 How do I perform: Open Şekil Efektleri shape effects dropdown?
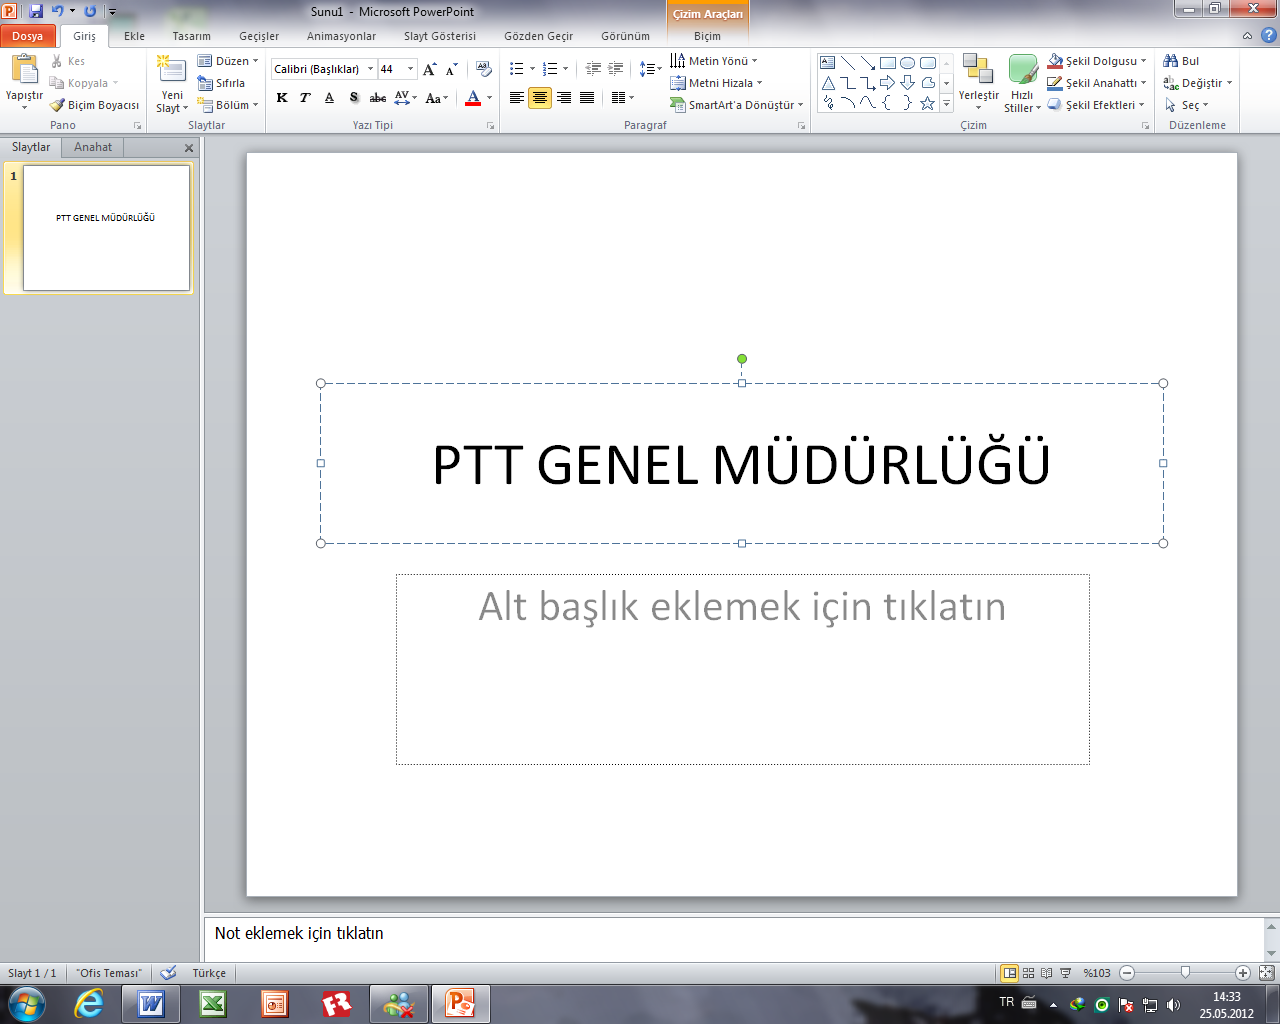tap(1096, 105)
